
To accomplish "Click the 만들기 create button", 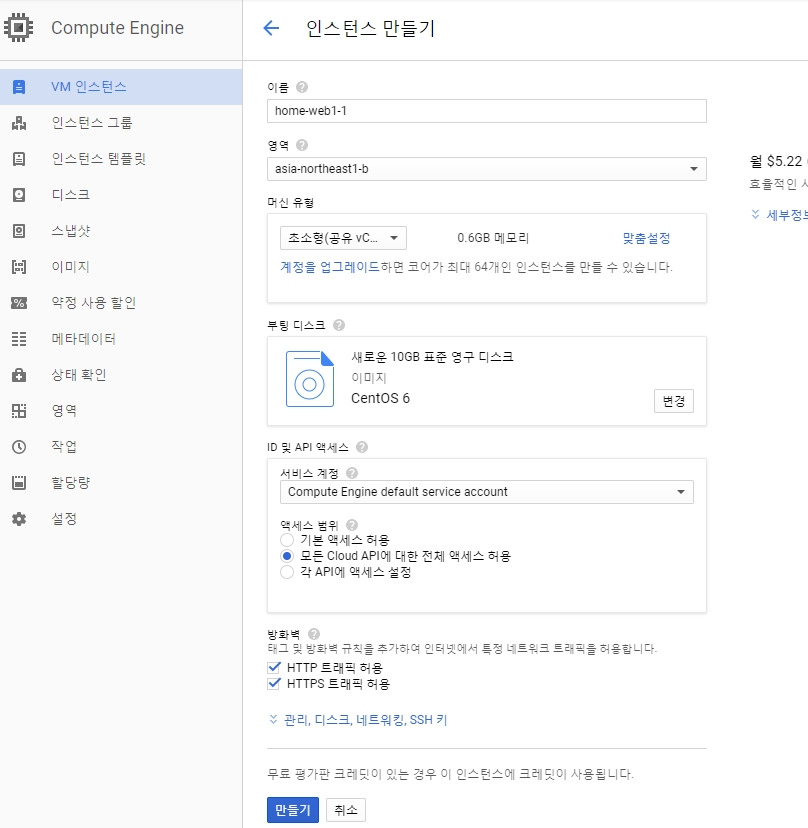I will [293, 810].
